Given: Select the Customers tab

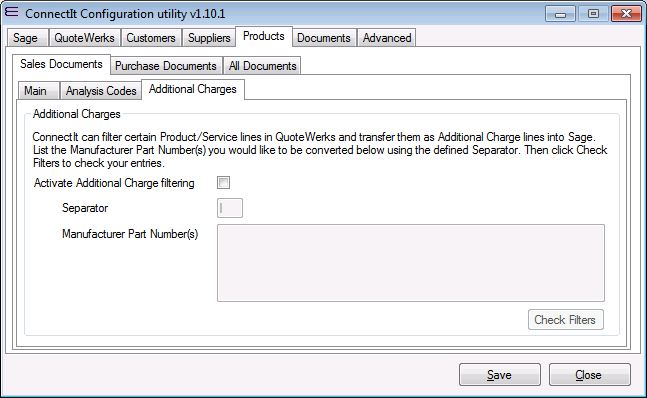Looking at the screenshot, I should point(151,38).
